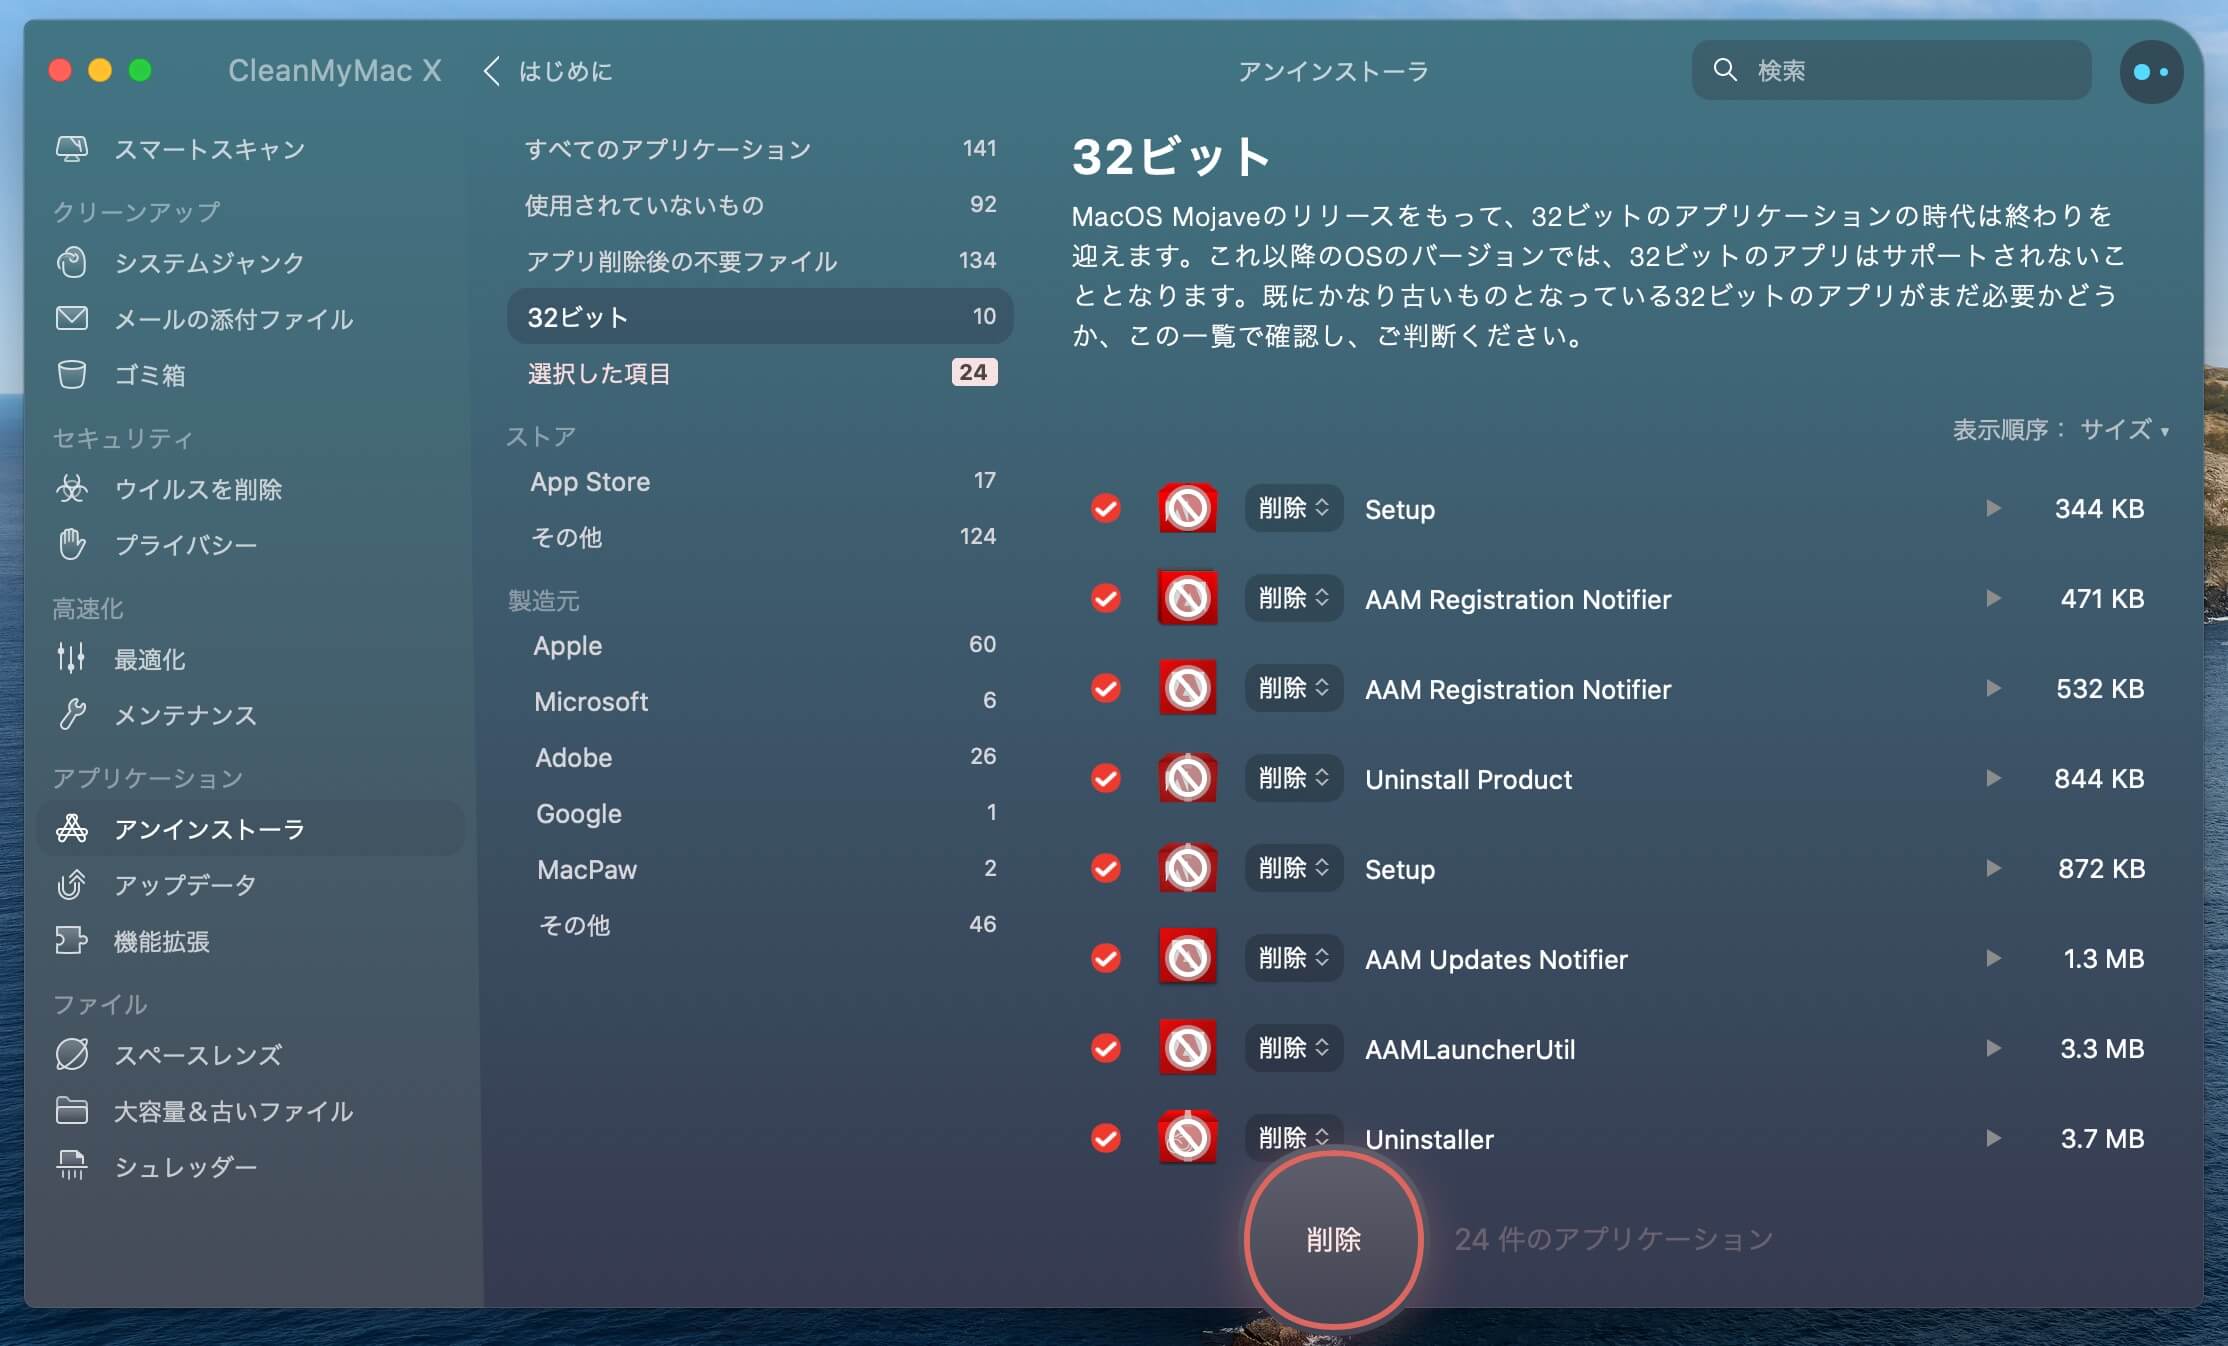The width and height of the screenshot is (2228, 1346).
Task: Uncheck the AAMLauncherUtil checkbox
Action: 1105,1048
